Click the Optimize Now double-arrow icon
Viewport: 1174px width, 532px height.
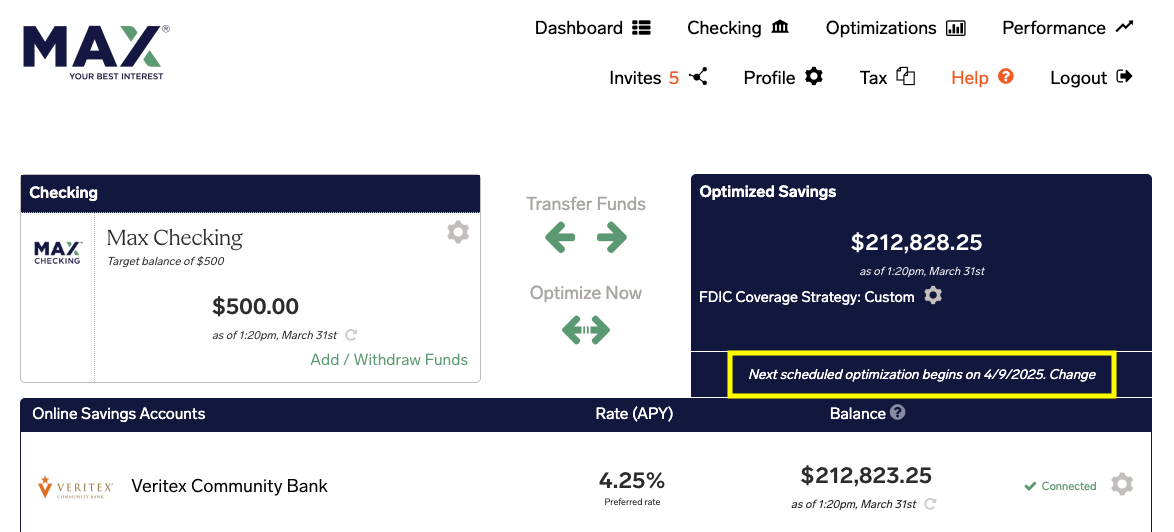(586, 329)
